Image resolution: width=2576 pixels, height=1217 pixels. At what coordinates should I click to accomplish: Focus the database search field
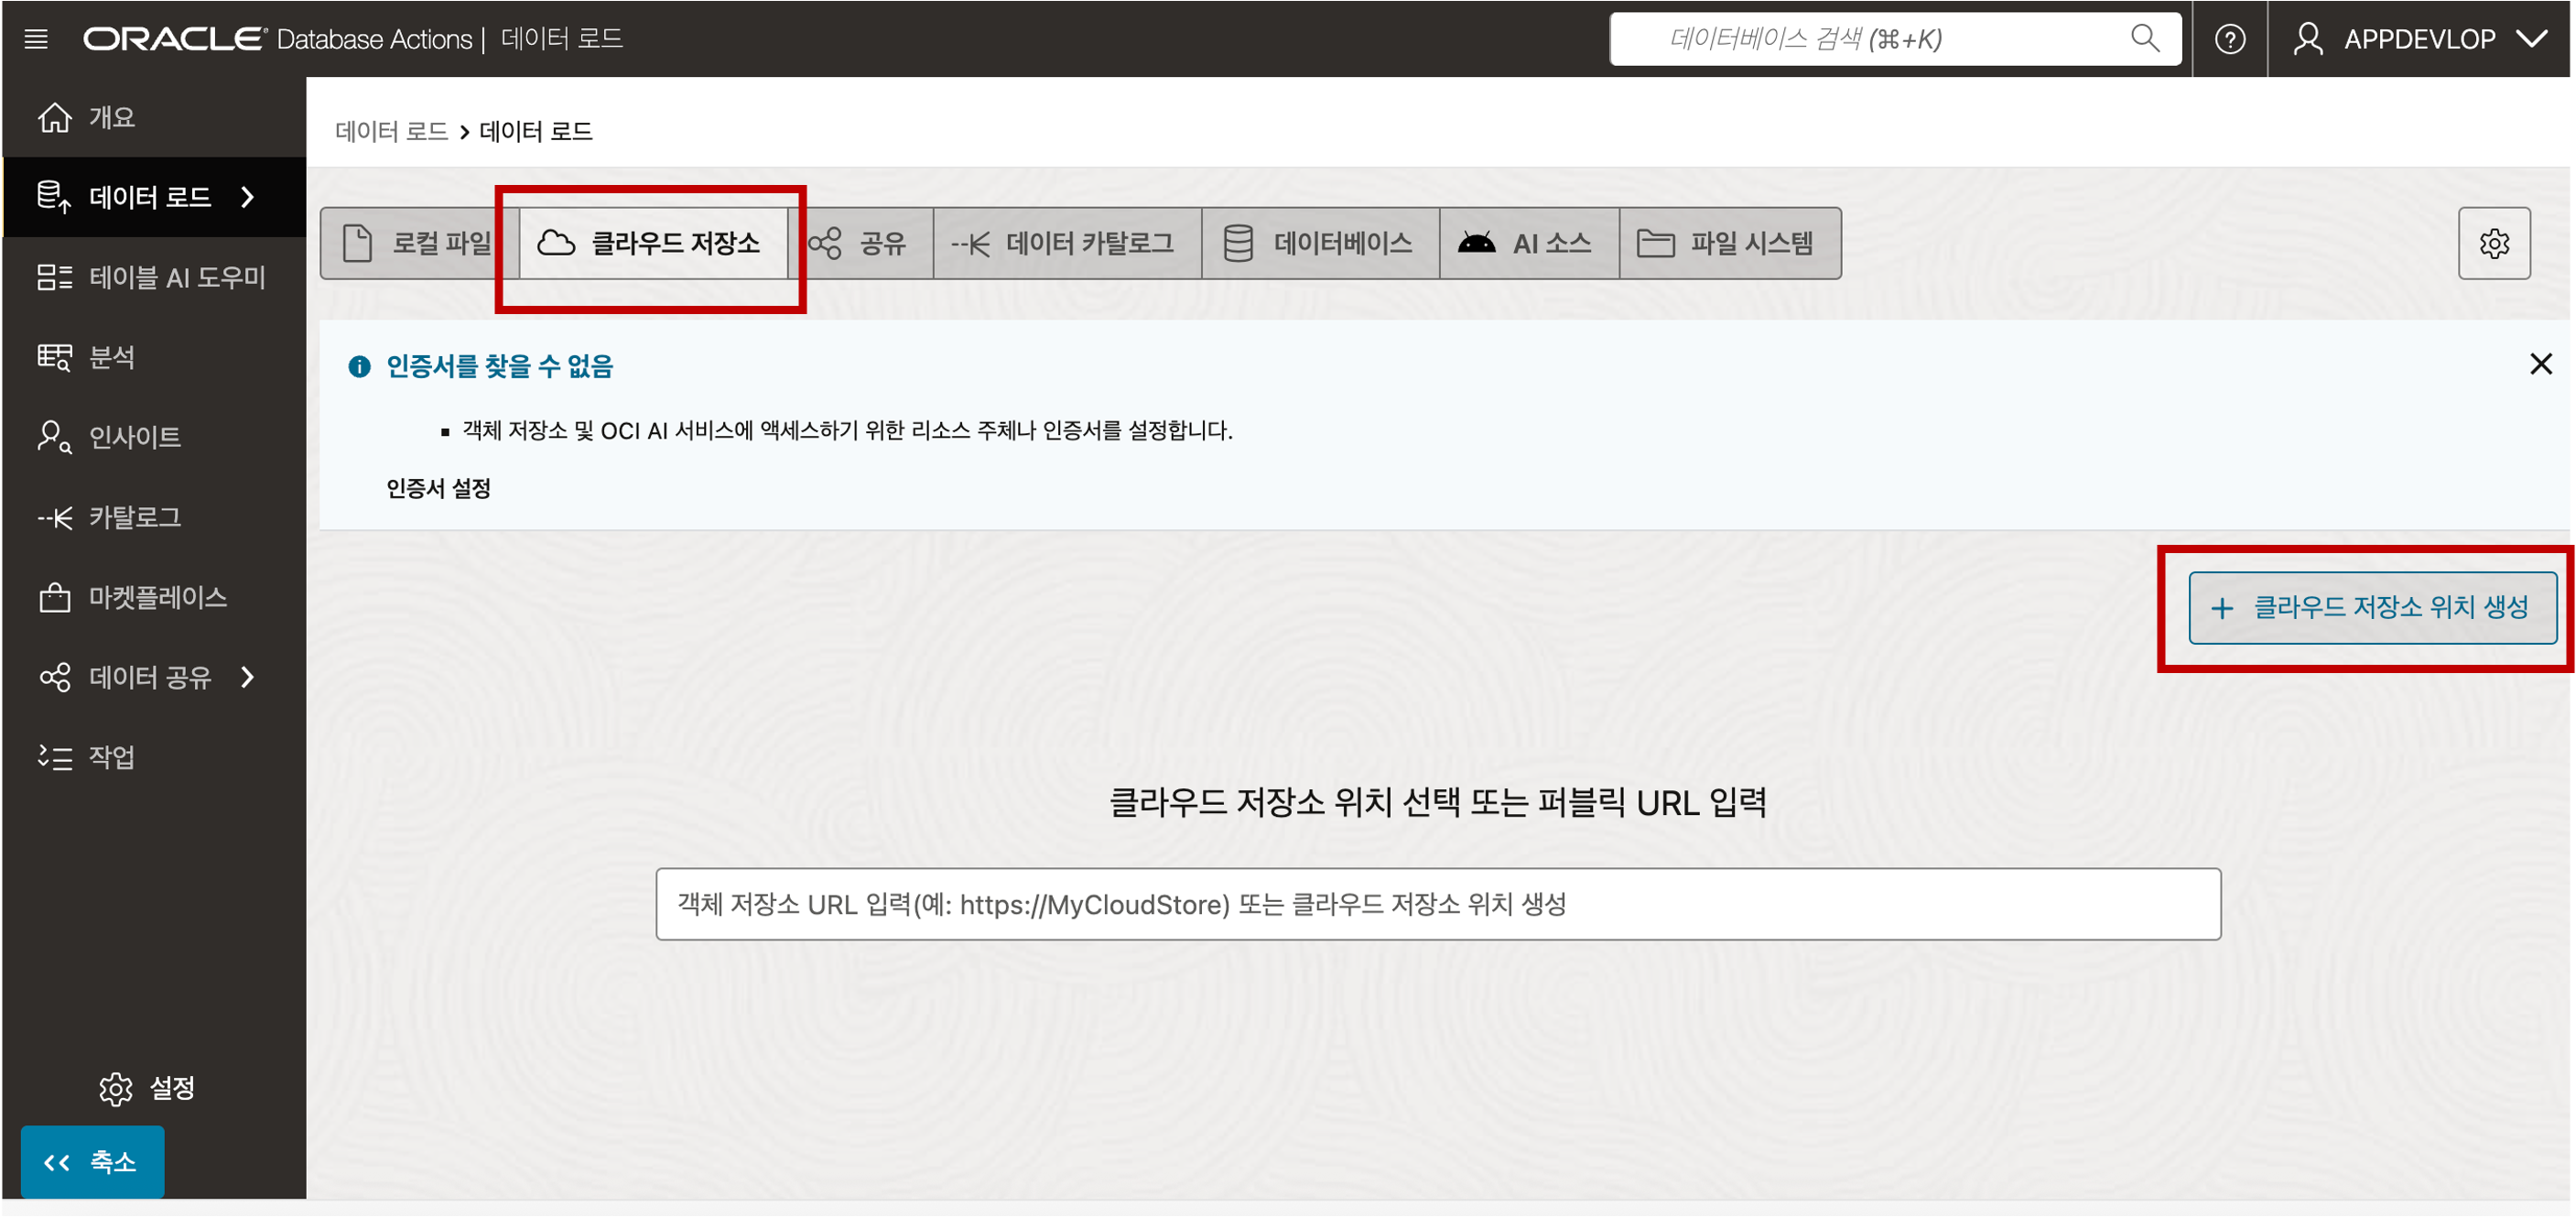1894,39
